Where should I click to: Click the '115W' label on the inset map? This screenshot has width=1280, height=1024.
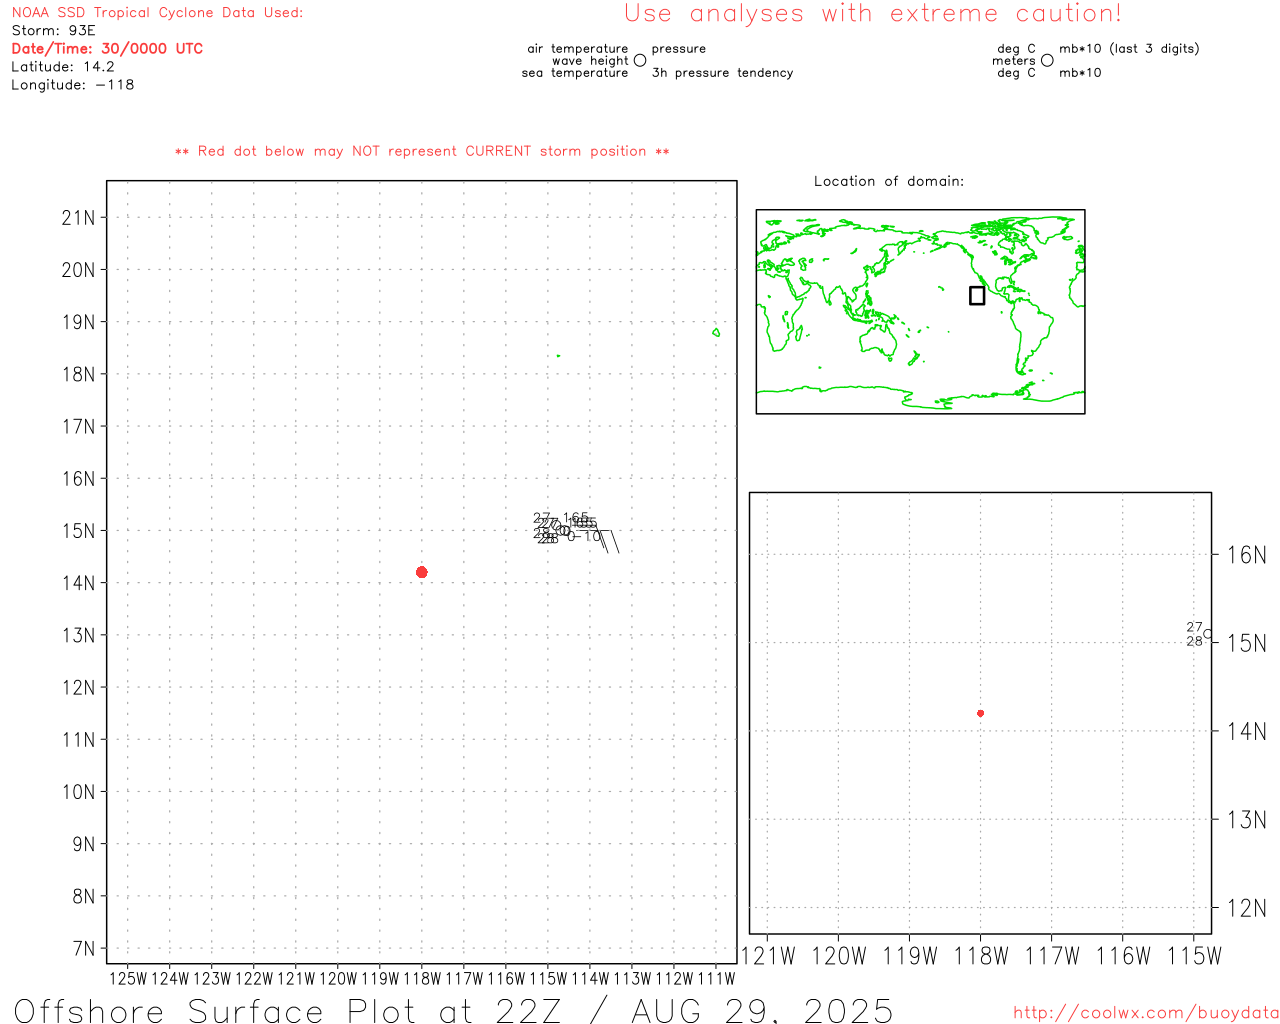[1194, 956]
